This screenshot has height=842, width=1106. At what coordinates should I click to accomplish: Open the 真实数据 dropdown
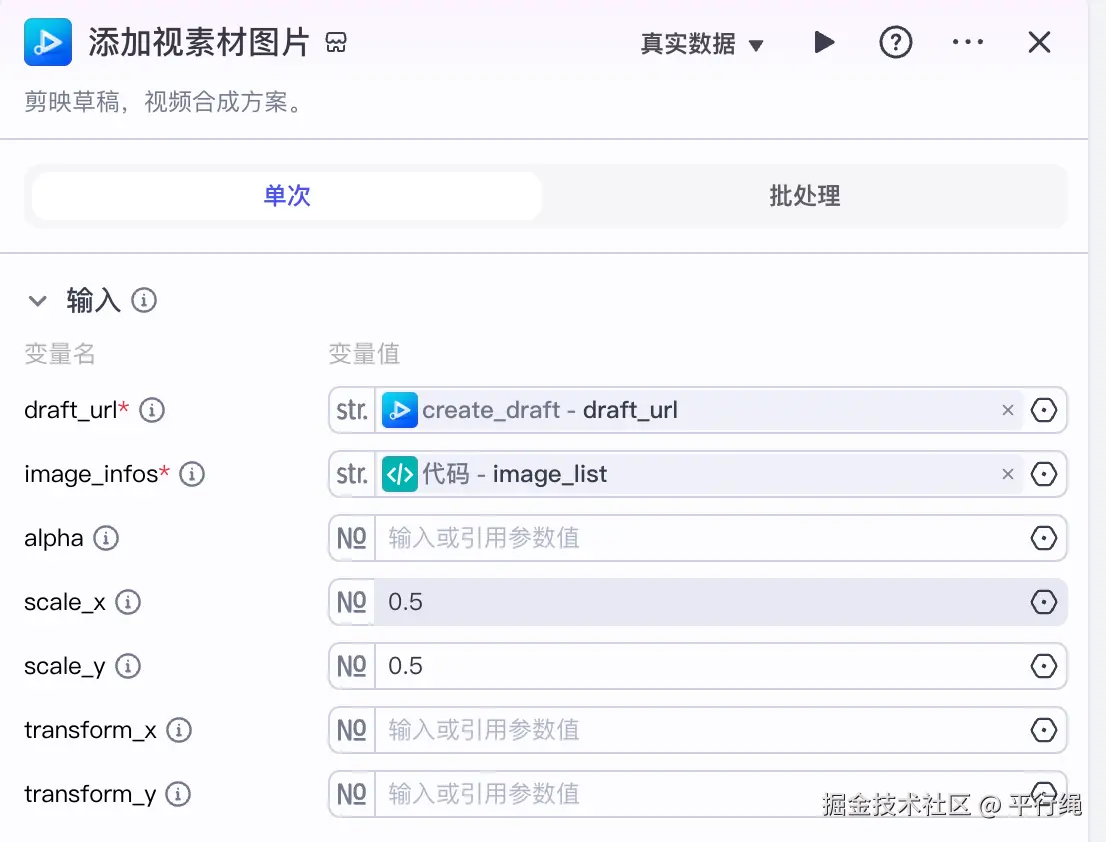pos(702,44)
